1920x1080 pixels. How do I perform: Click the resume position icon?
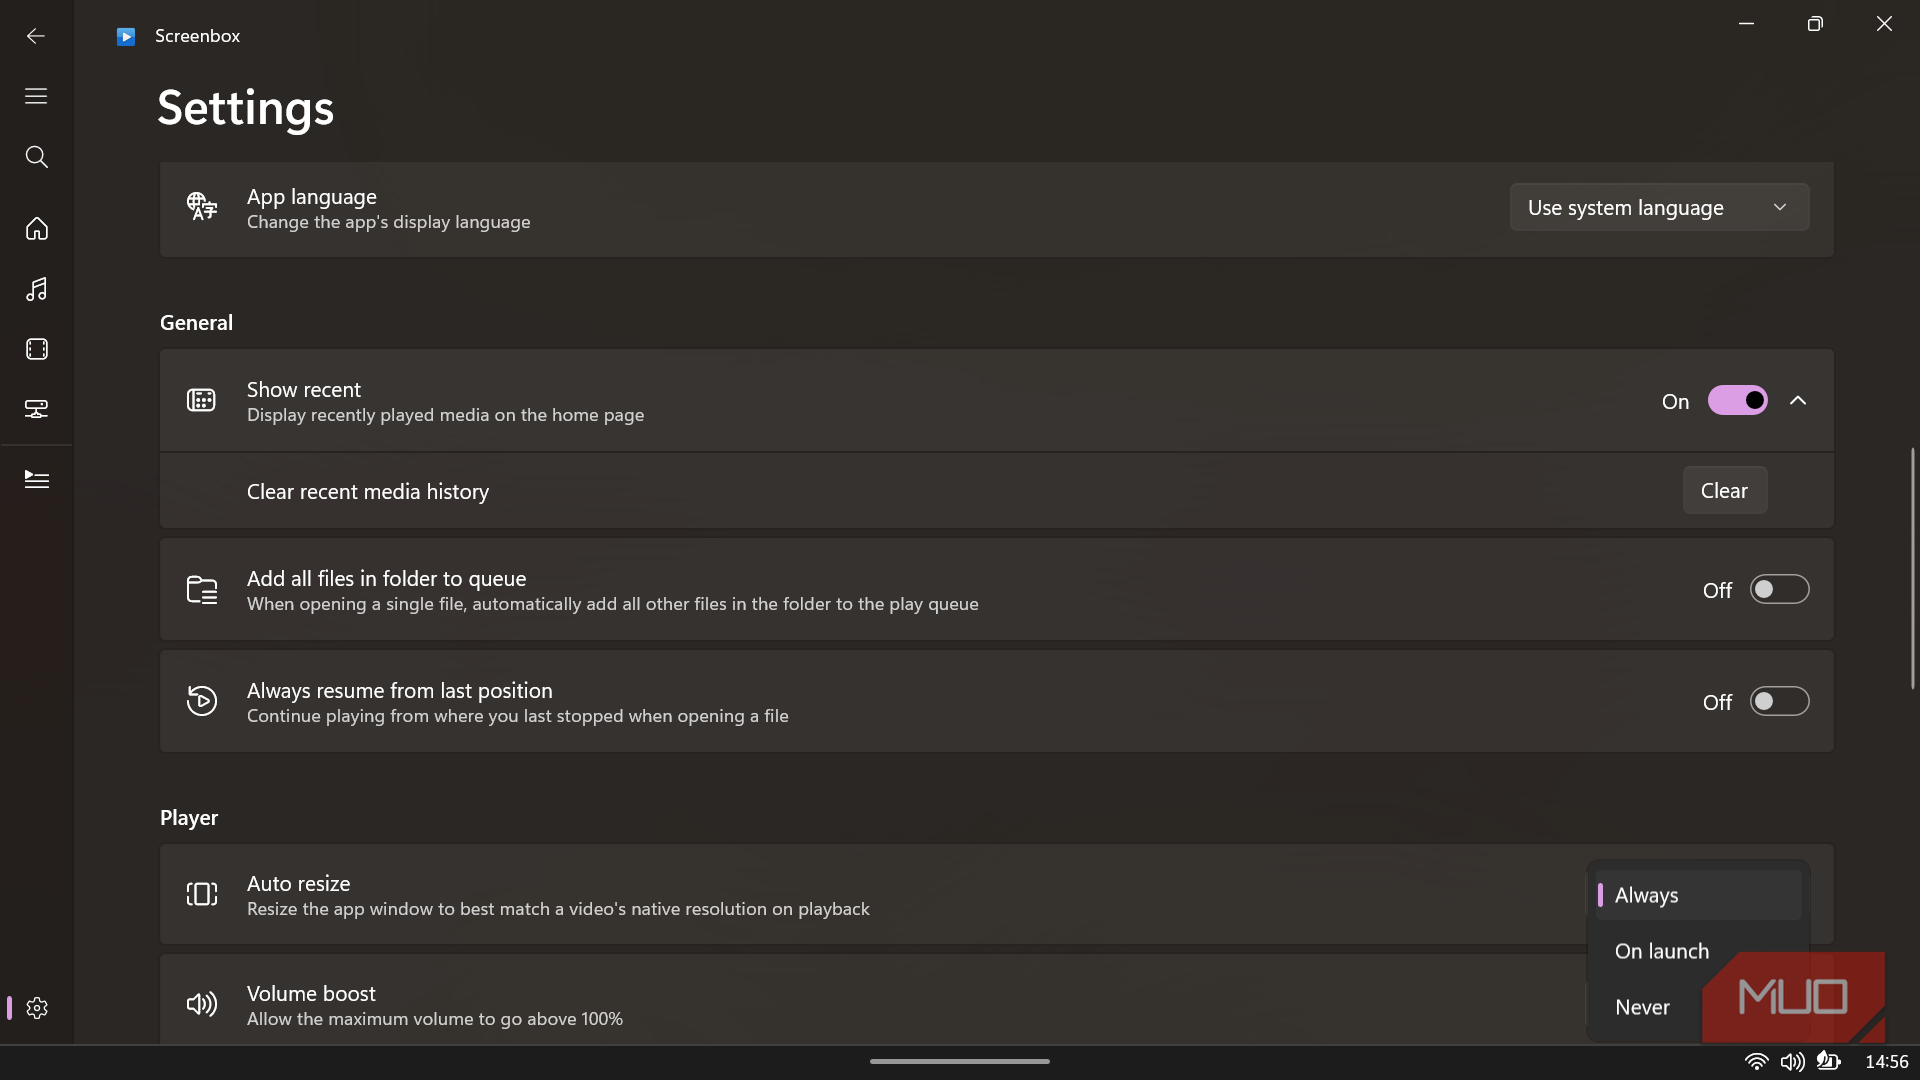pyautogui.click(x=202, y=701)
